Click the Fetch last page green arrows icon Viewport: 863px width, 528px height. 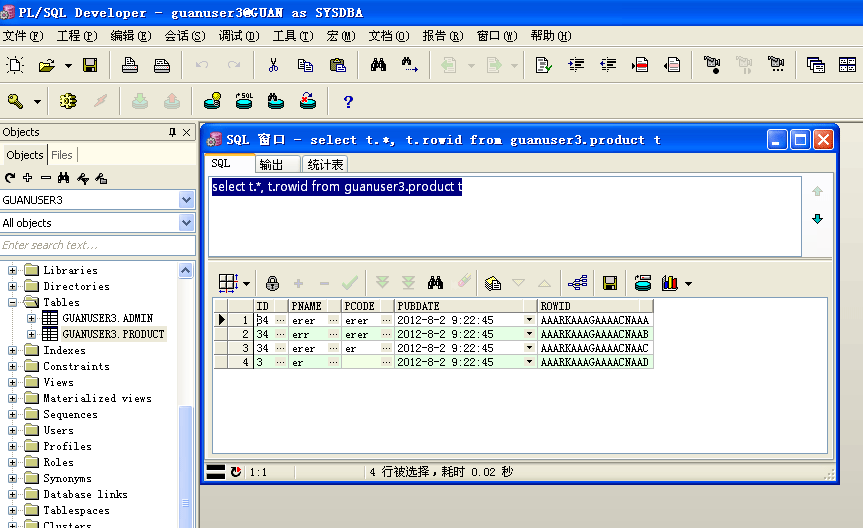(408, 283)
